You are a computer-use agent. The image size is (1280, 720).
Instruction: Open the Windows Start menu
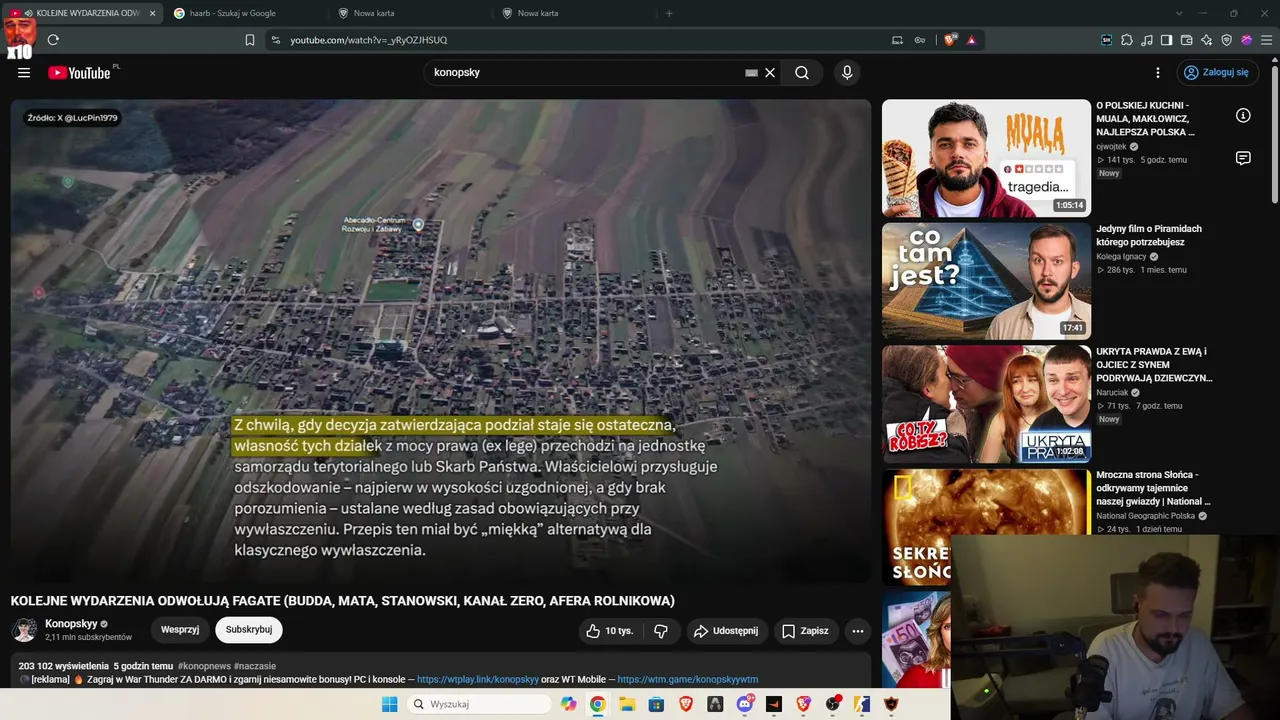[x=389, y=704]
